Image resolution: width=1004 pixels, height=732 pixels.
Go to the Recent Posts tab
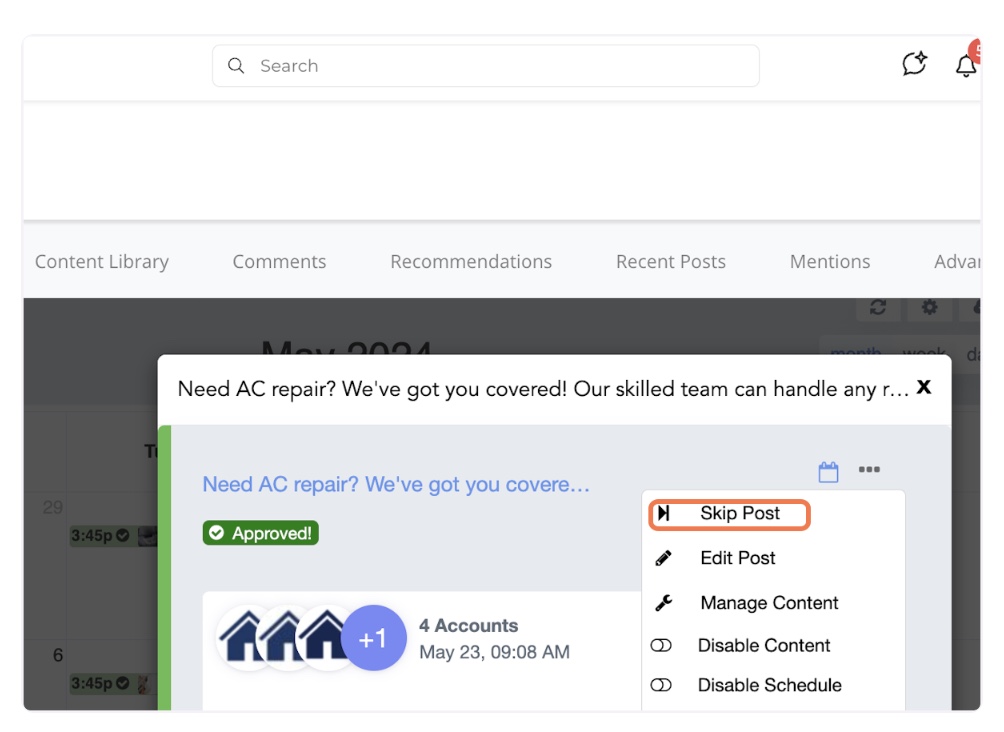[x=670, y=262]
